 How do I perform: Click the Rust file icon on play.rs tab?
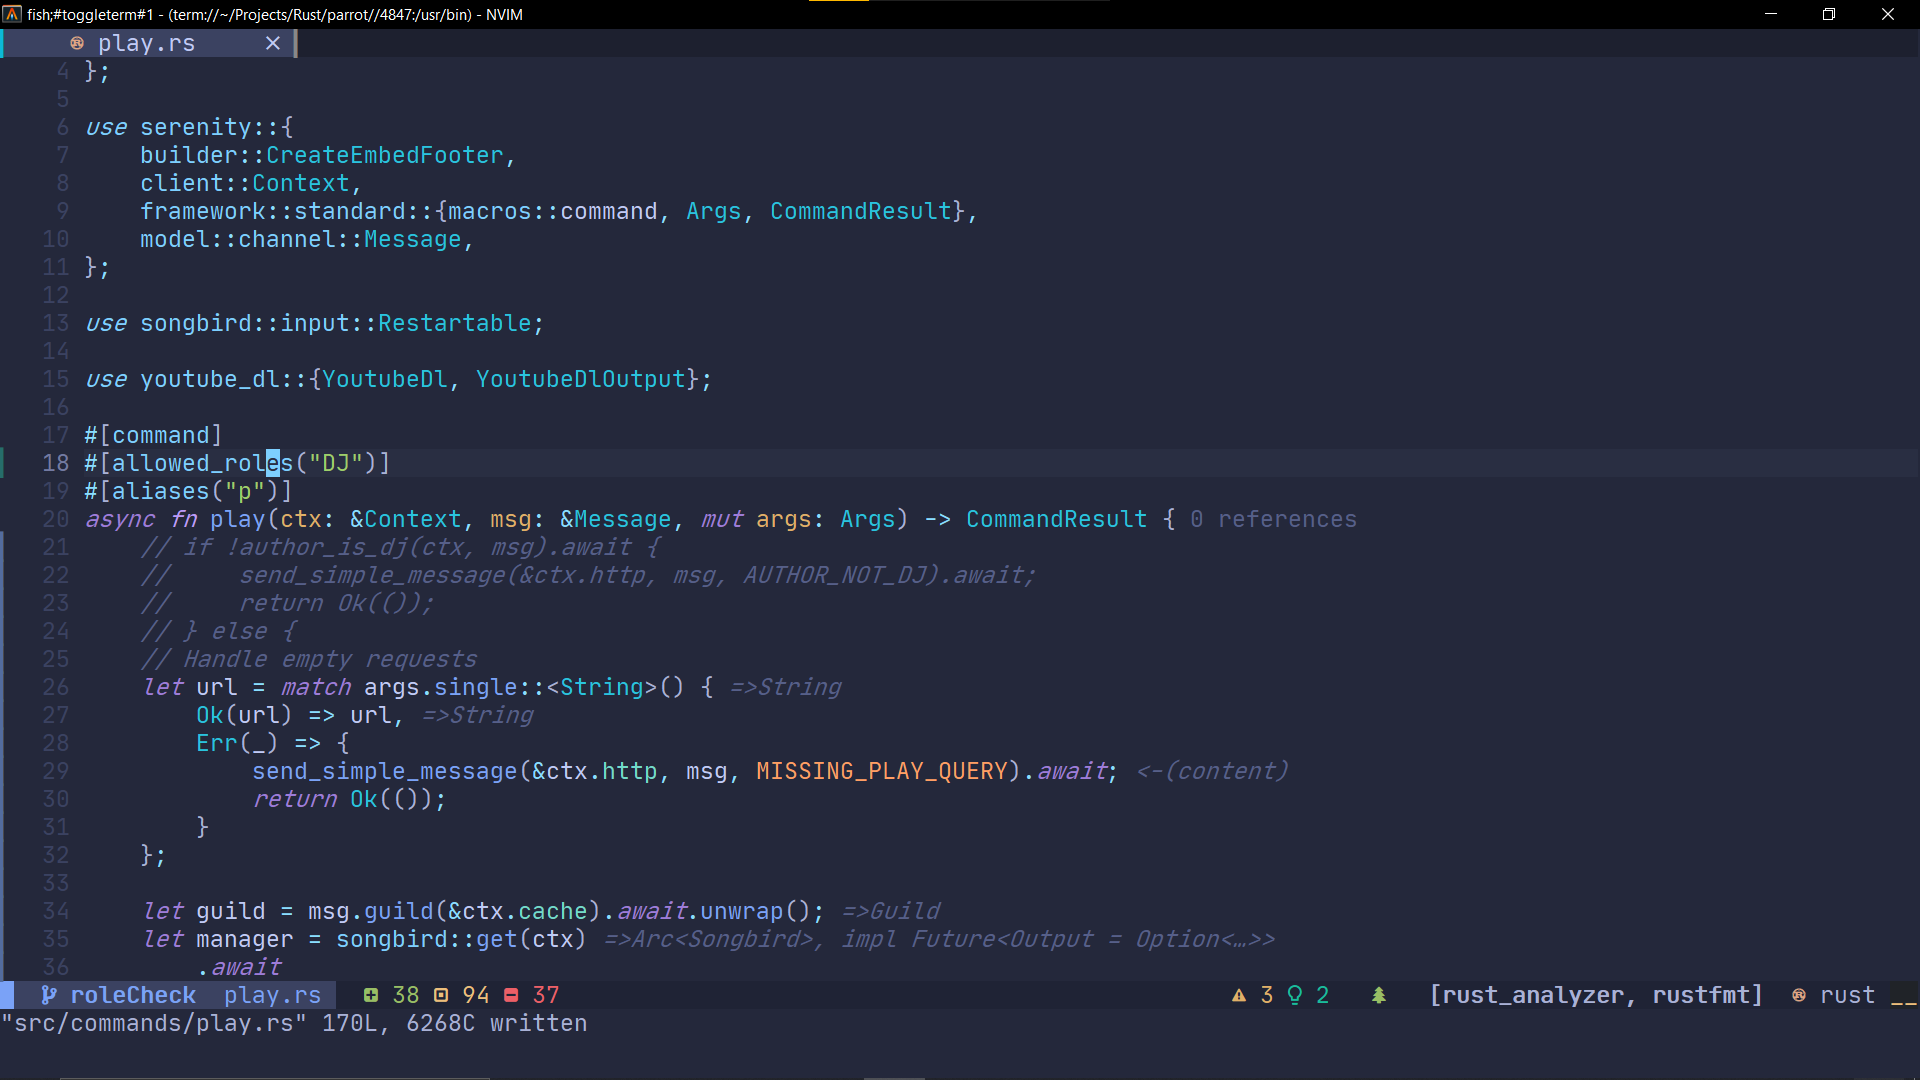(x=77, y=43)
